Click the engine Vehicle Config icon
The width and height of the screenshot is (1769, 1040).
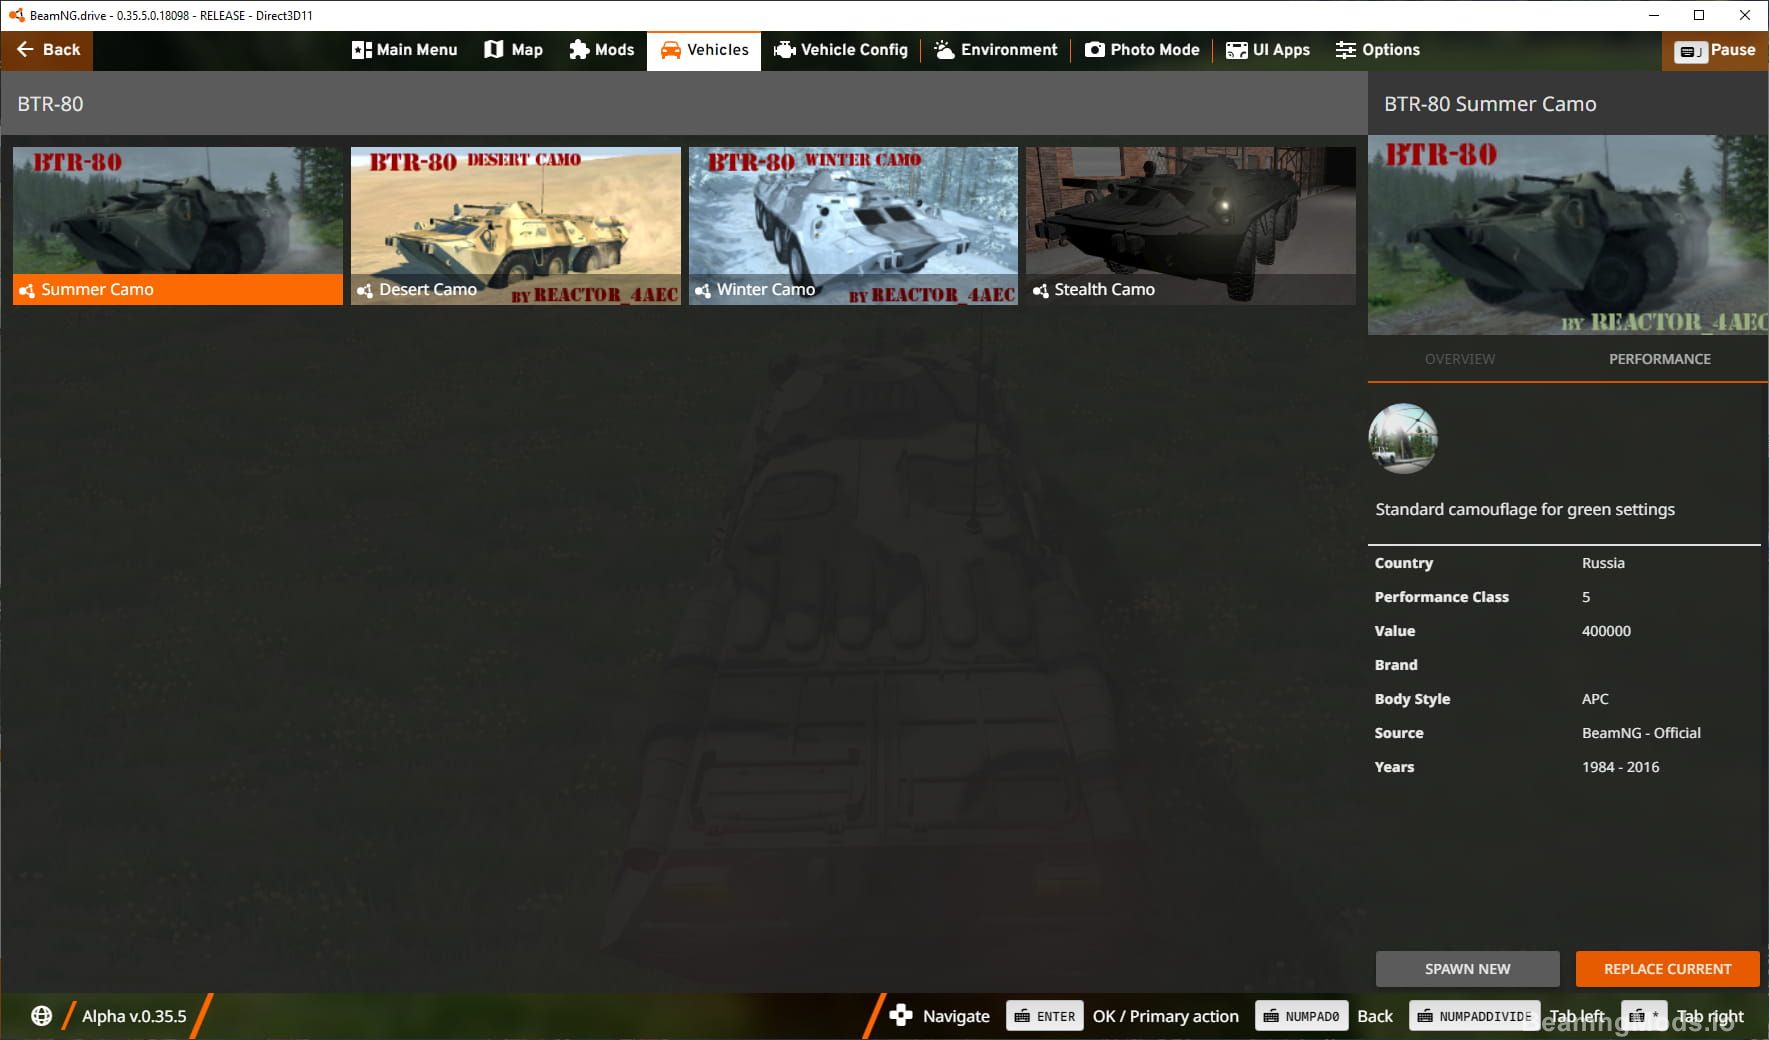click(785, 50)
